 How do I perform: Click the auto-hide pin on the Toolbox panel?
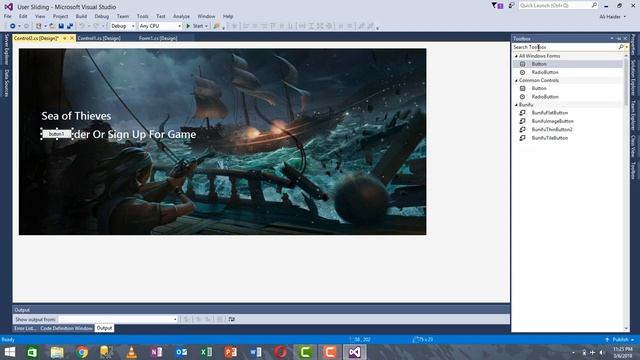coord(619,38)
